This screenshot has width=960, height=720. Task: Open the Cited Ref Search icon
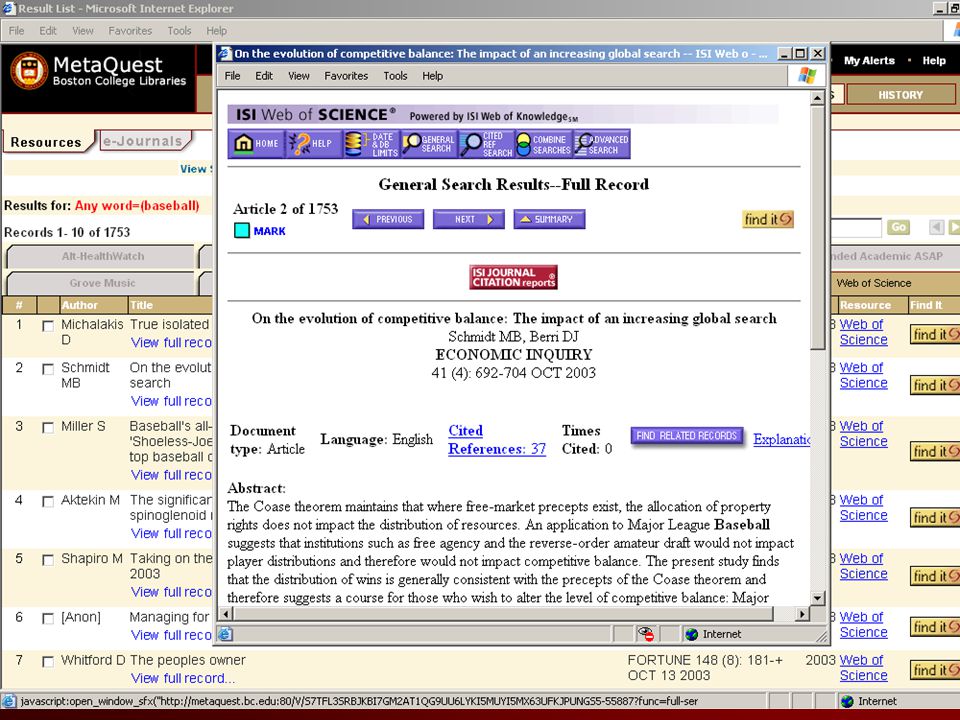[x=486, y=144]
